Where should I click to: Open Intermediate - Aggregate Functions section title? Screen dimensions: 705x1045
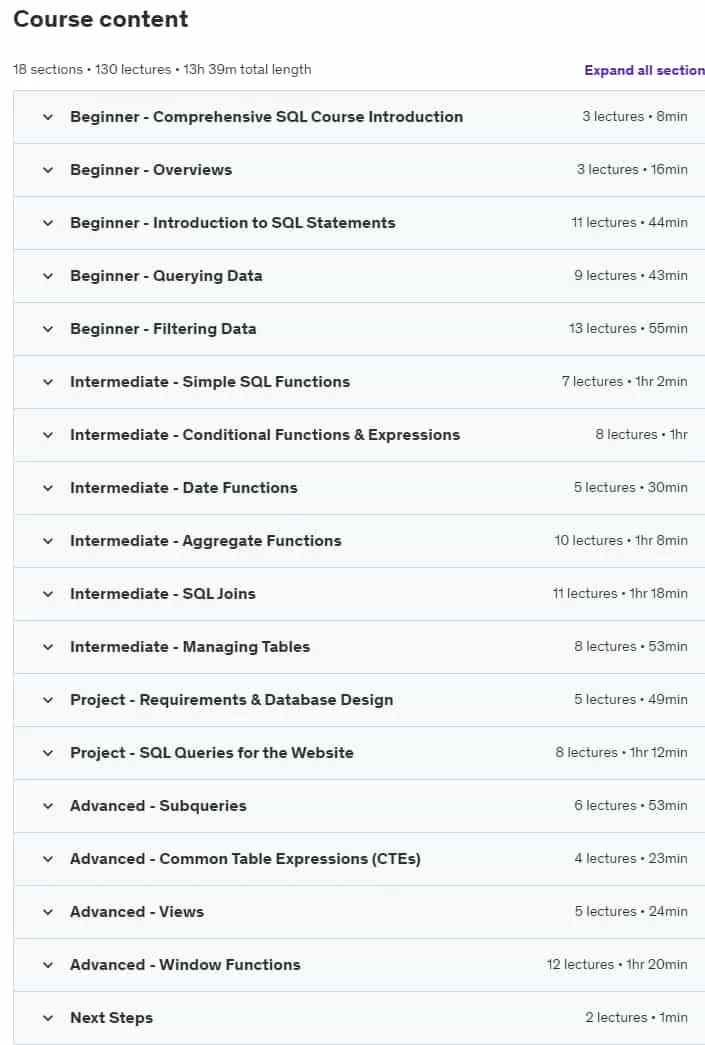[x=206, y=540]
